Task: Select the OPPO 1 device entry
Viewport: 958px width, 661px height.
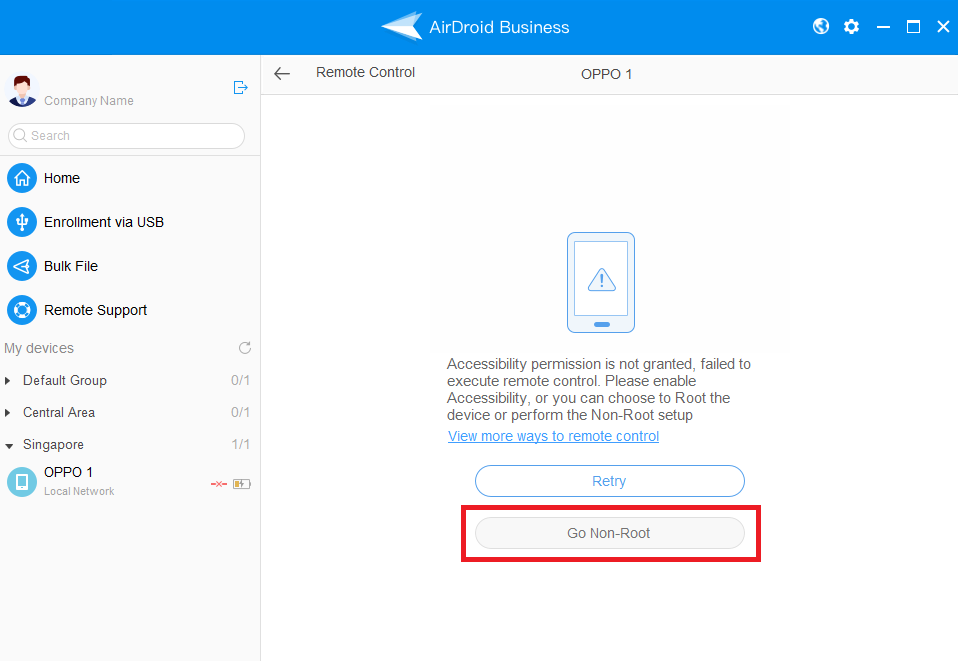Action: [x=130, y=481]
